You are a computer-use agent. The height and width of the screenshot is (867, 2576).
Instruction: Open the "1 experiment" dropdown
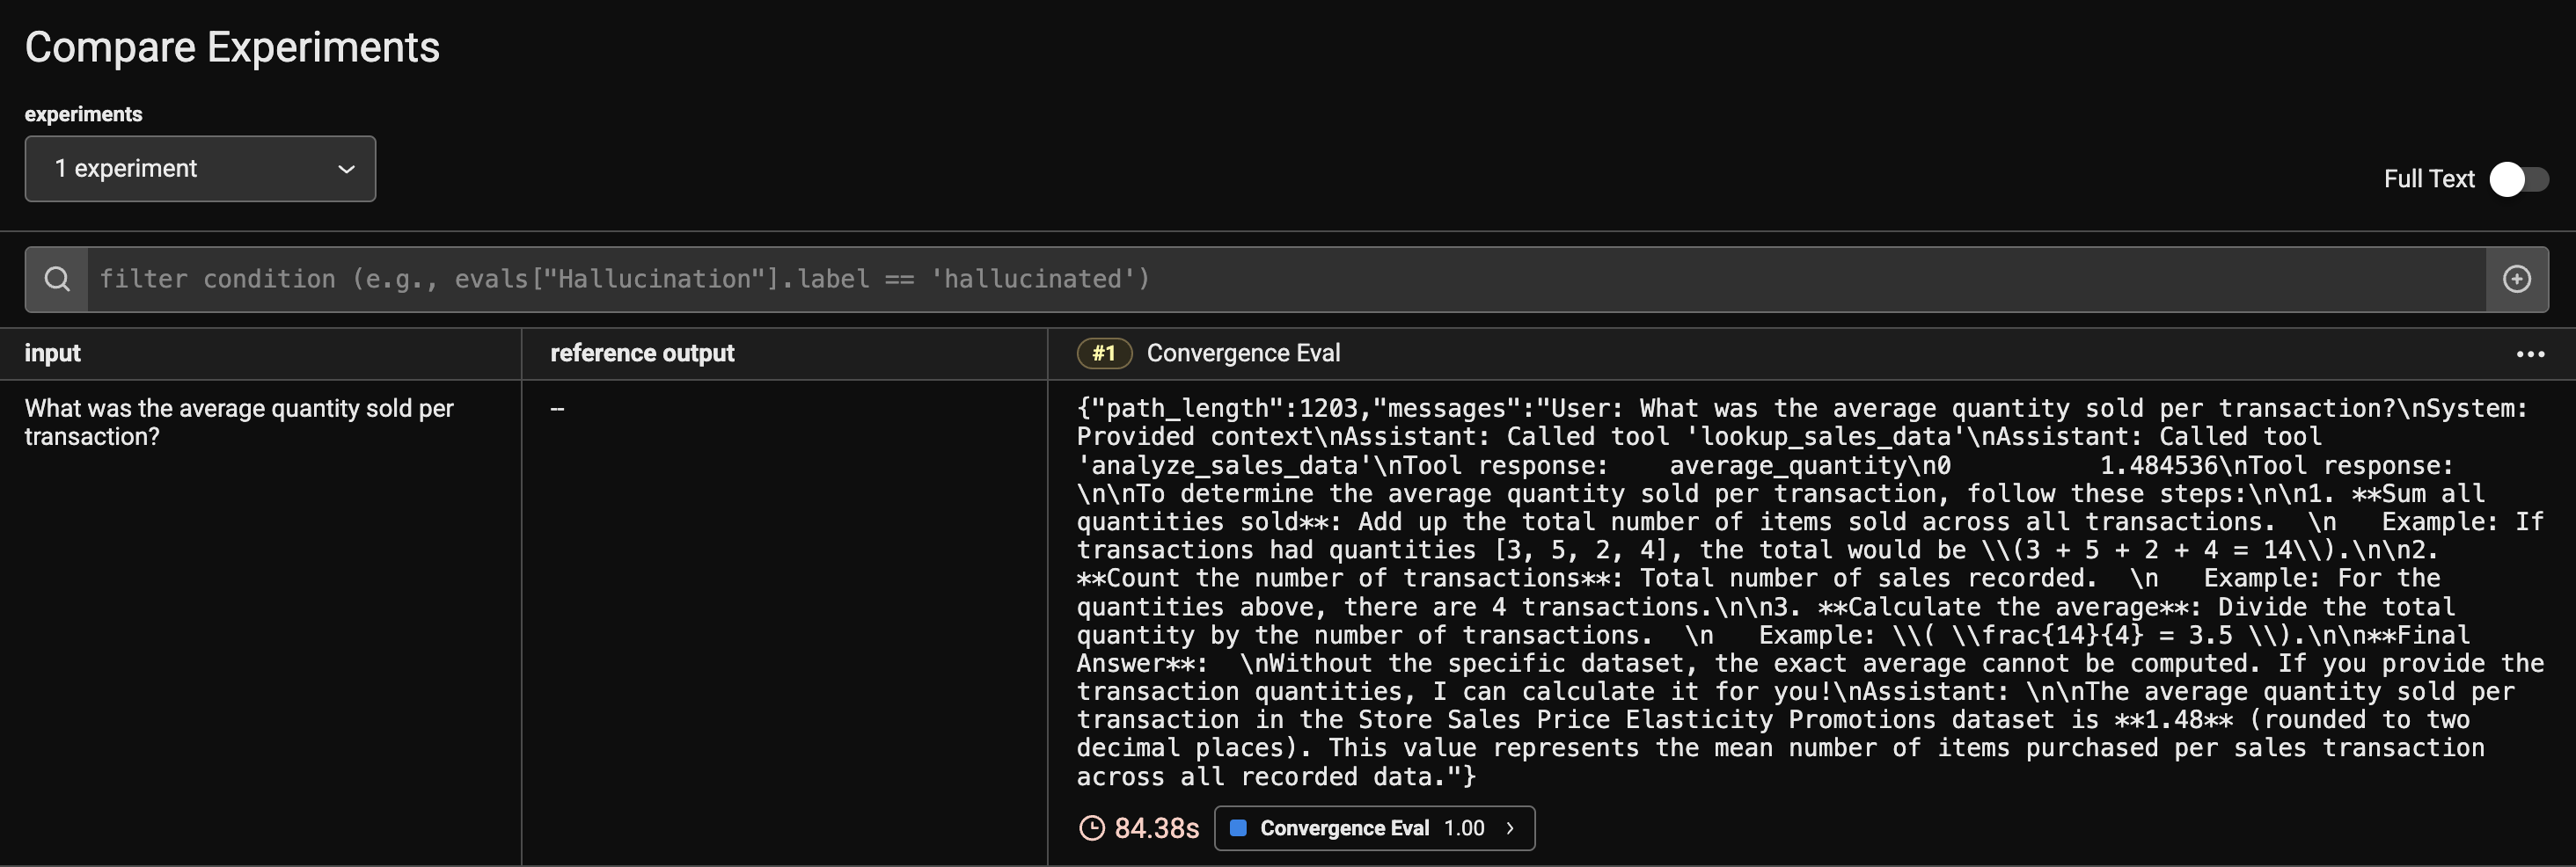click(200, 169)
